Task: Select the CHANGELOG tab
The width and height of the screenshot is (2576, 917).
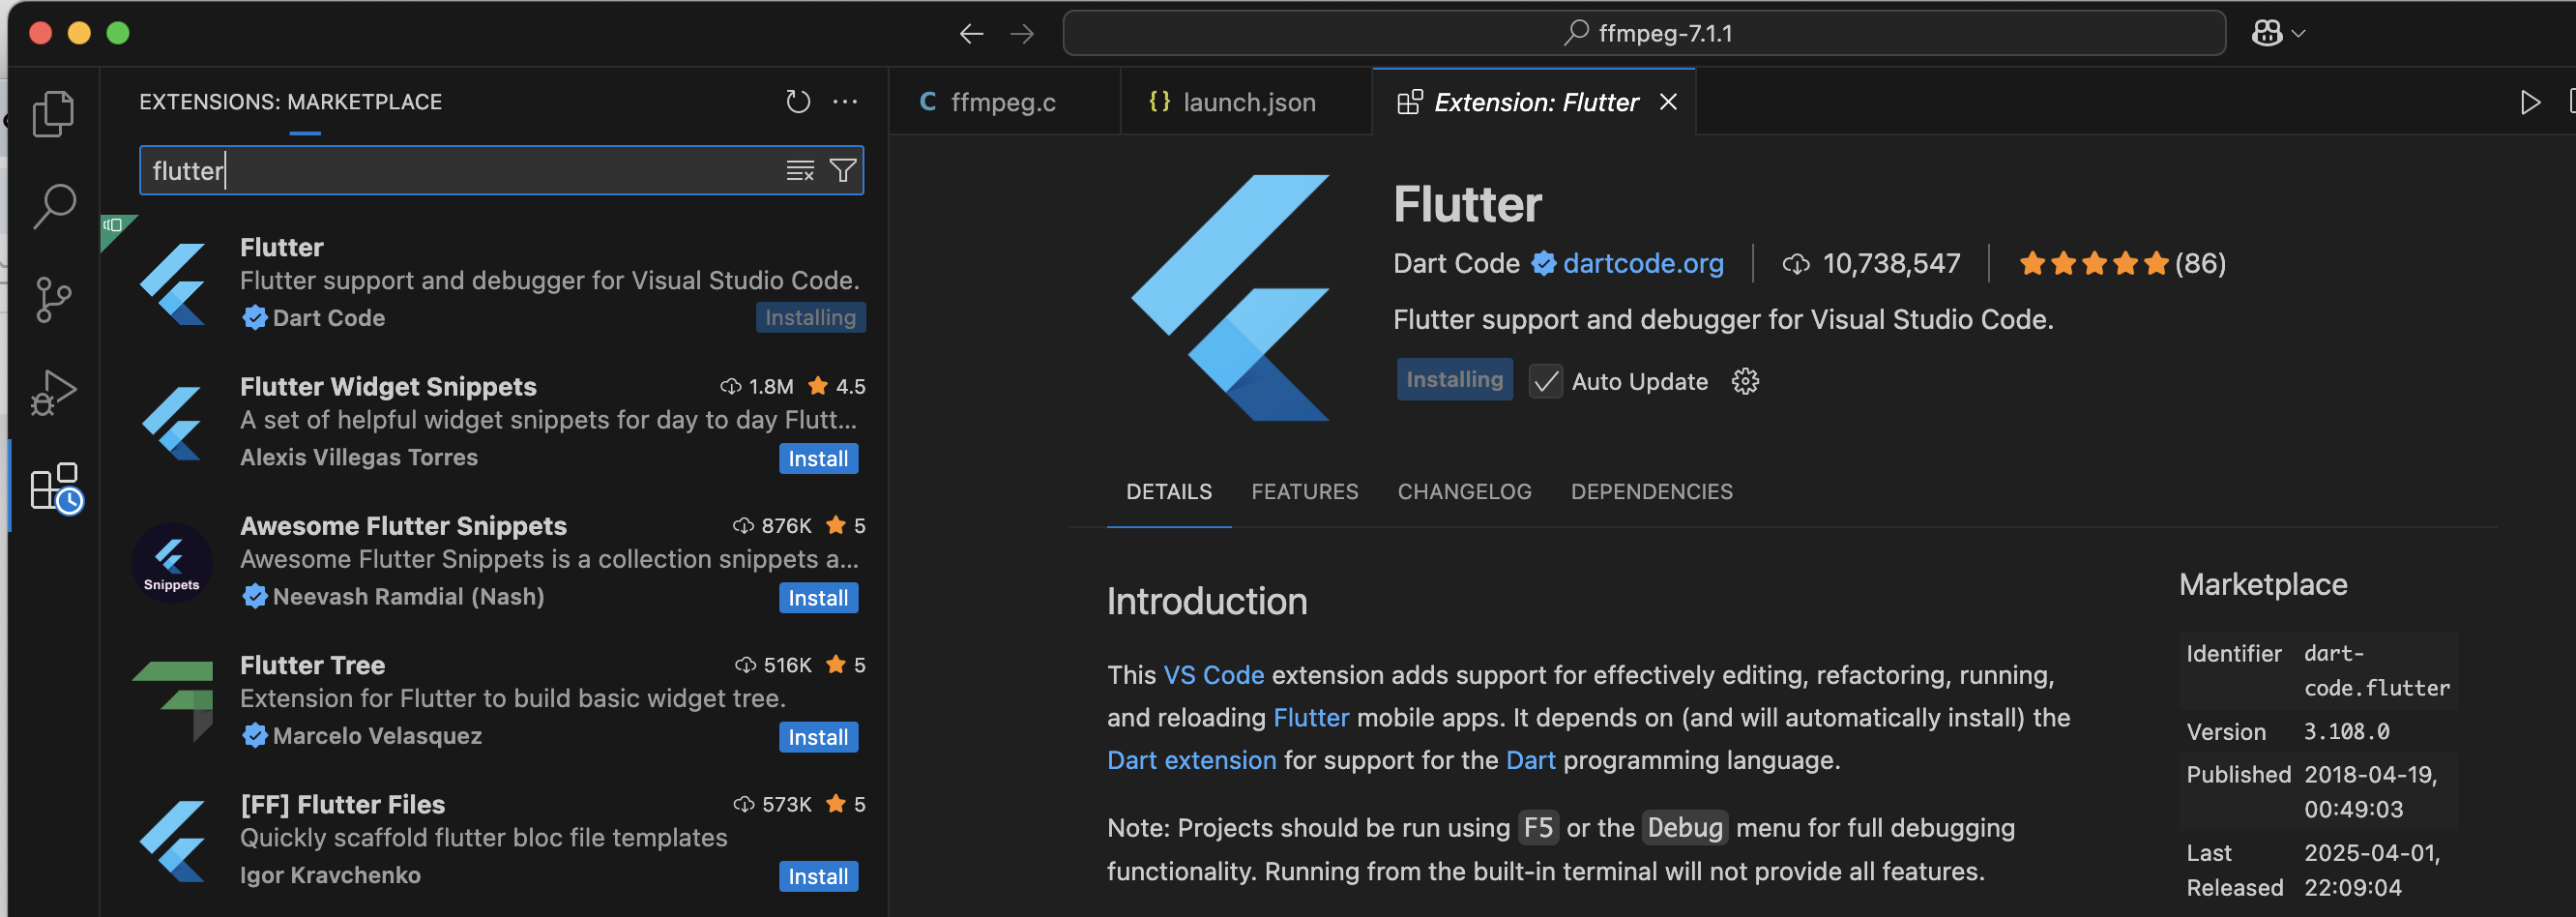Action: tap(1464, 492)
